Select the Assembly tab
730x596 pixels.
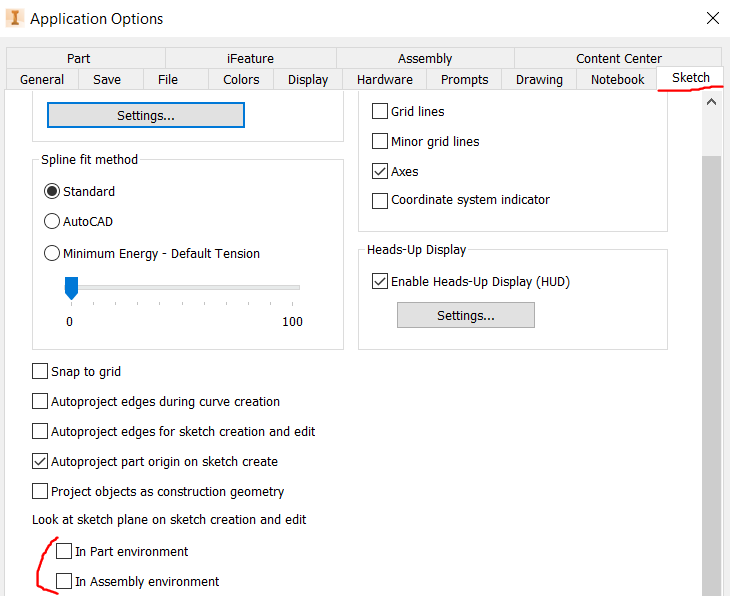(425, 59)
